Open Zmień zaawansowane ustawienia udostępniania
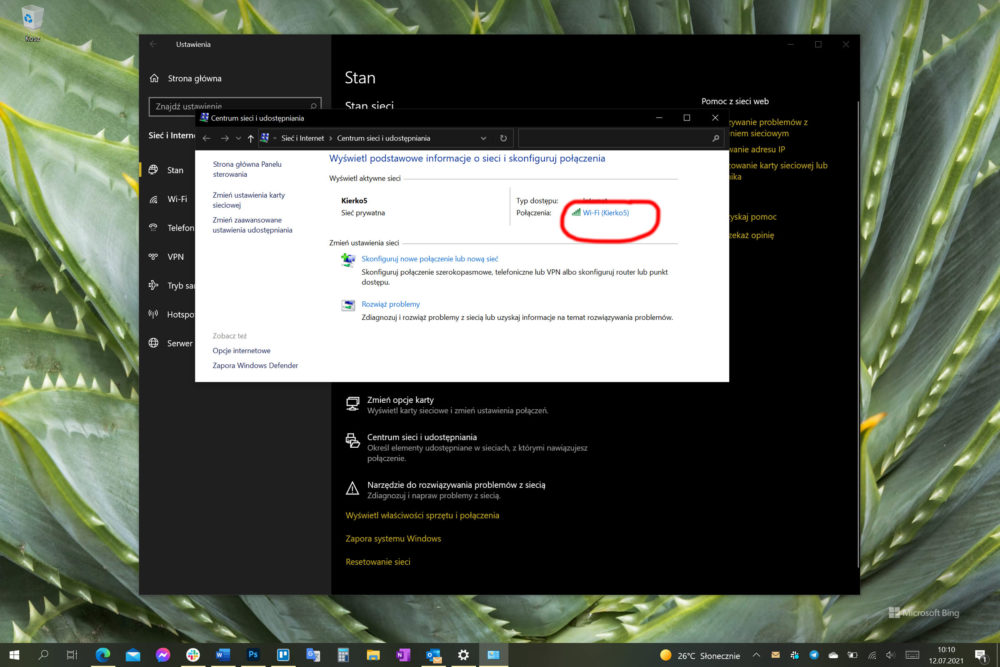 click(x=253, y=225)
